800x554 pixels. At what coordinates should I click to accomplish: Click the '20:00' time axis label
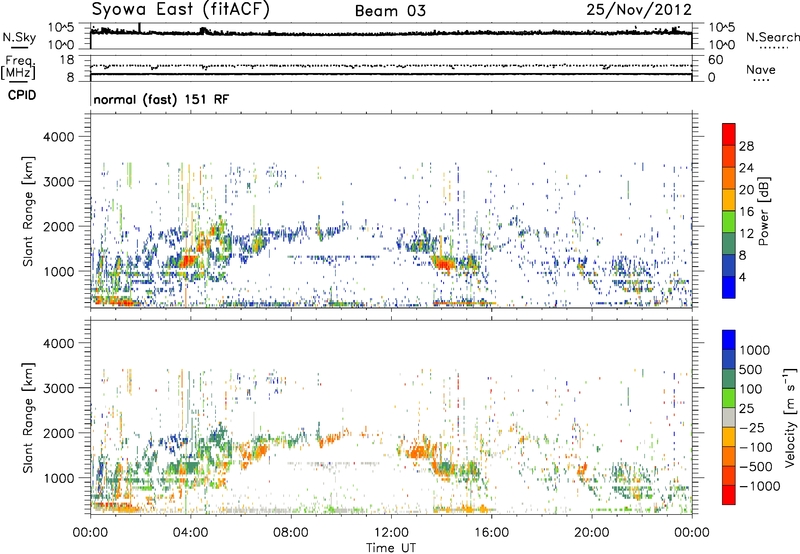[x=592, y=533]
